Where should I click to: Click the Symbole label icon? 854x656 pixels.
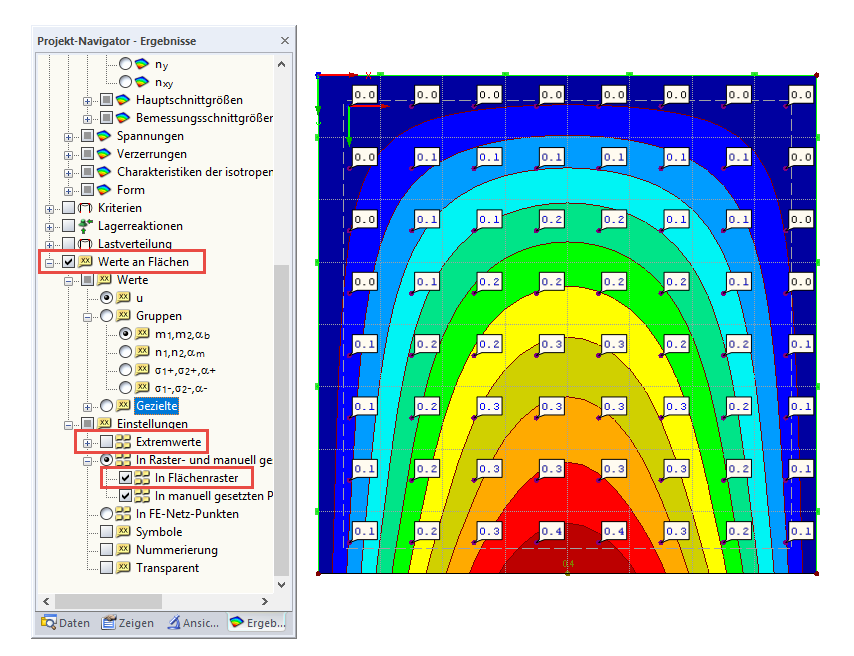pos(123,531)
